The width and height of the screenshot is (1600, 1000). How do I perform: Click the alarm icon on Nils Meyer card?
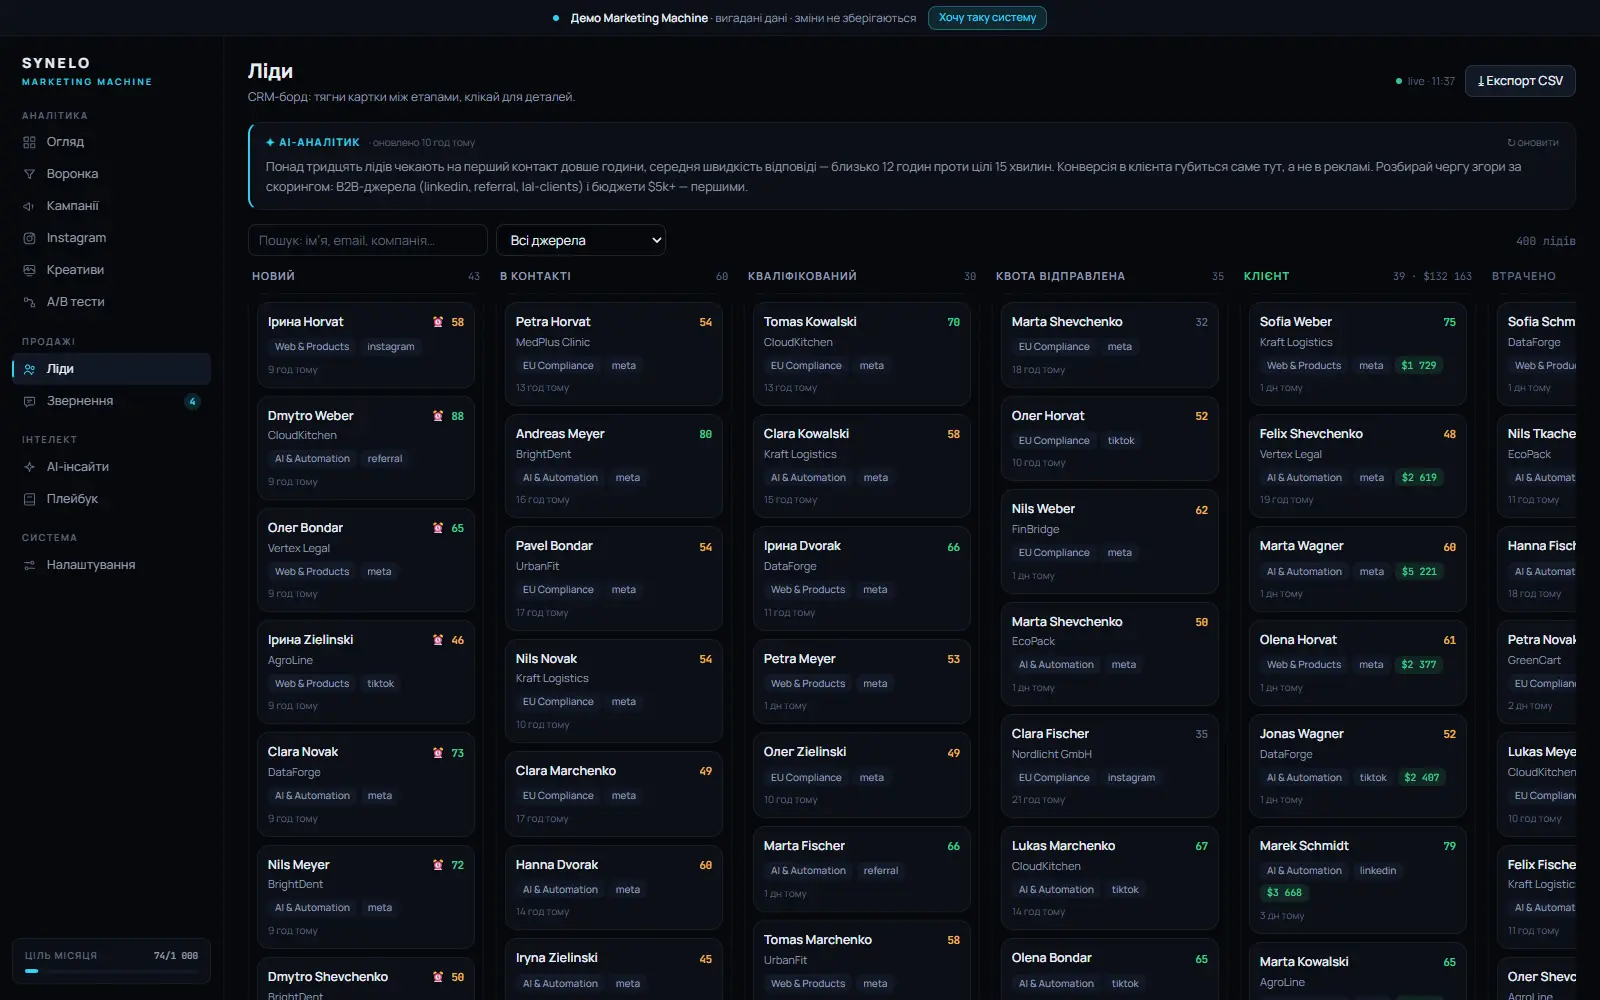(x=437, y=865)
